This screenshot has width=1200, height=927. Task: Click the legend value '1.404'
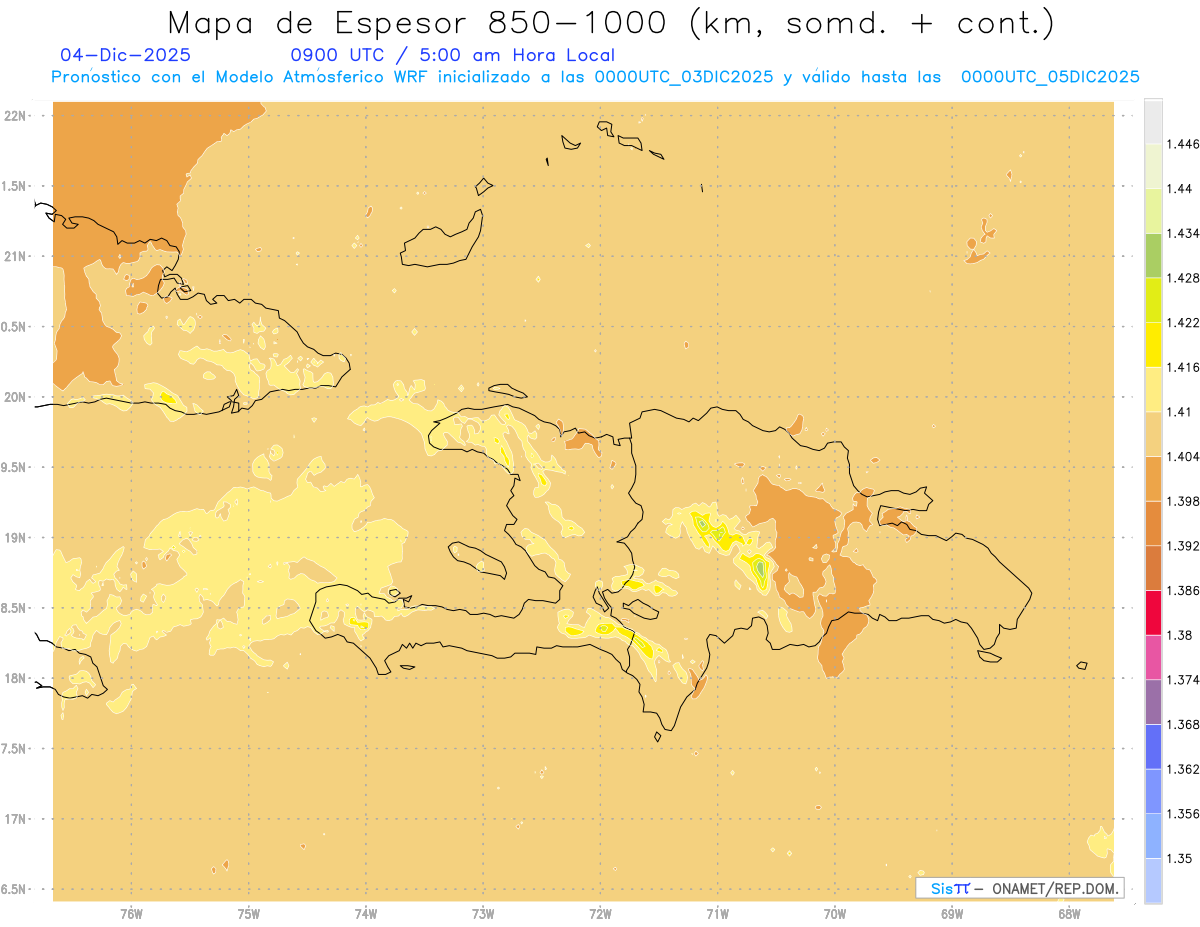coord(1183,457)
